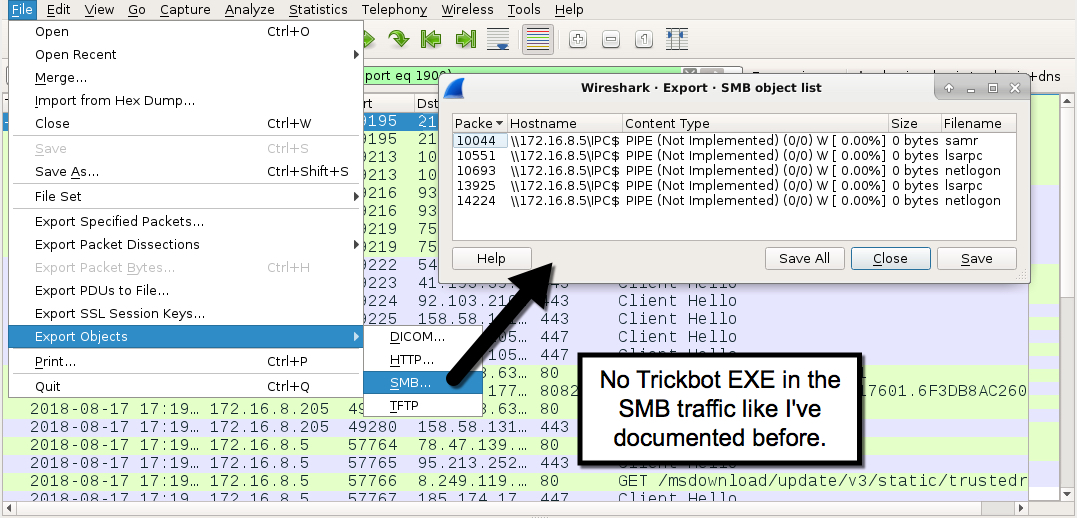Close SMB object list via X icon

[1014, 88]
